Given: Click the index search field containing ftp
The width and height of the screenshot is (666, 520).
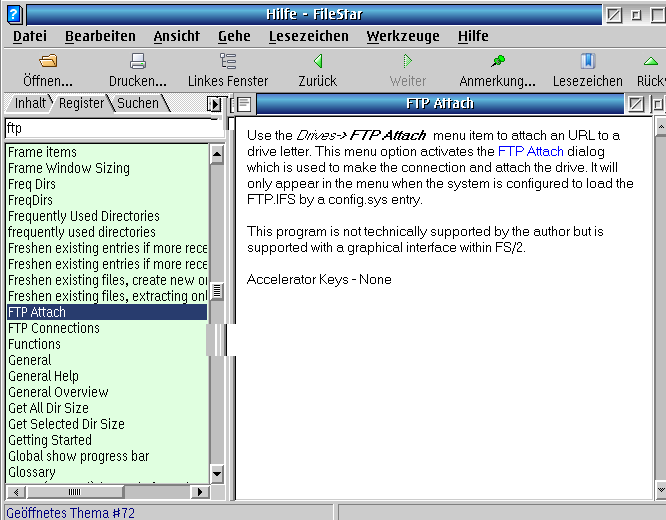Looking at the screenshot, I should [x=114, y=128].
